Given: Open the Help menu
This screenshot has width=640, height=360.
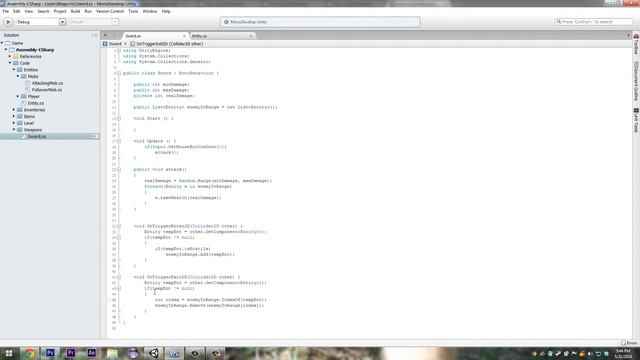Looking at the screenshot, I should [166, 11].
